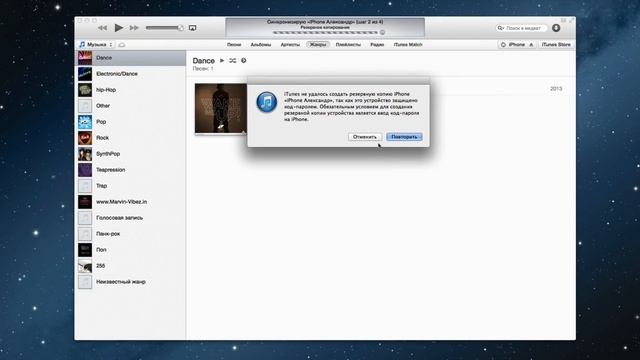This screenshot has width=640, height=360.
Task: Click the 2013 year label
Action: click(556, 89)
